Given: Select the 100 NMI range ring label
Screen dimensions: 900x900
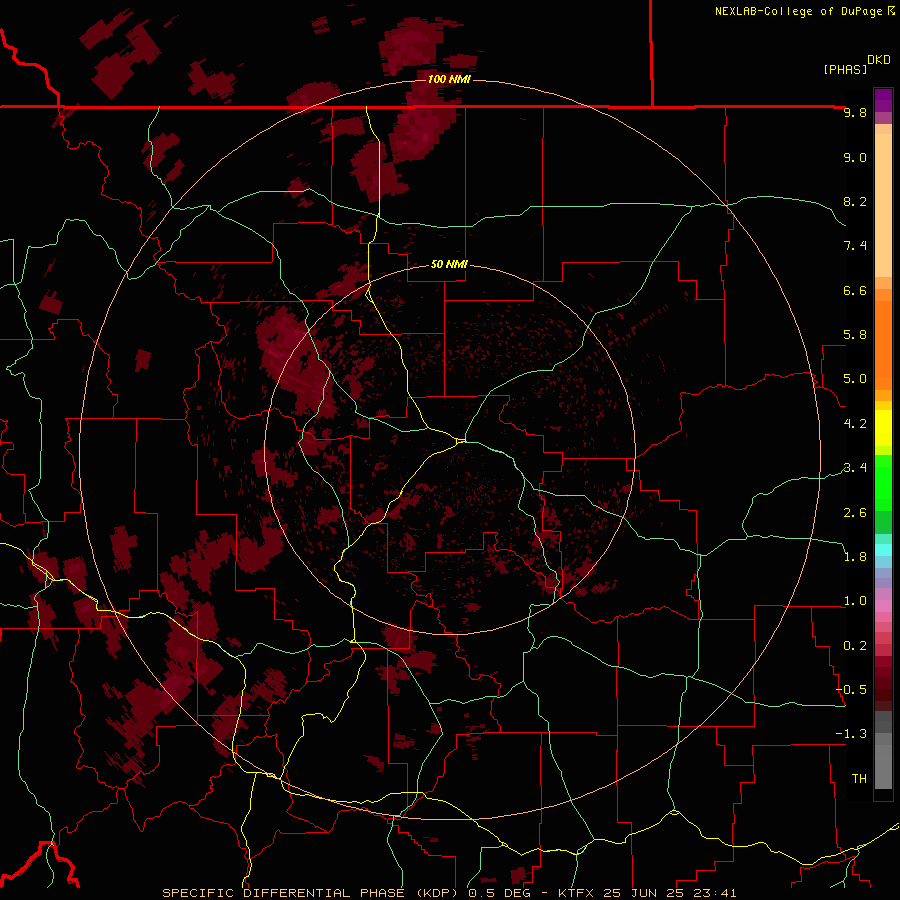Looking at the screenshot, I should pos(449,79).
